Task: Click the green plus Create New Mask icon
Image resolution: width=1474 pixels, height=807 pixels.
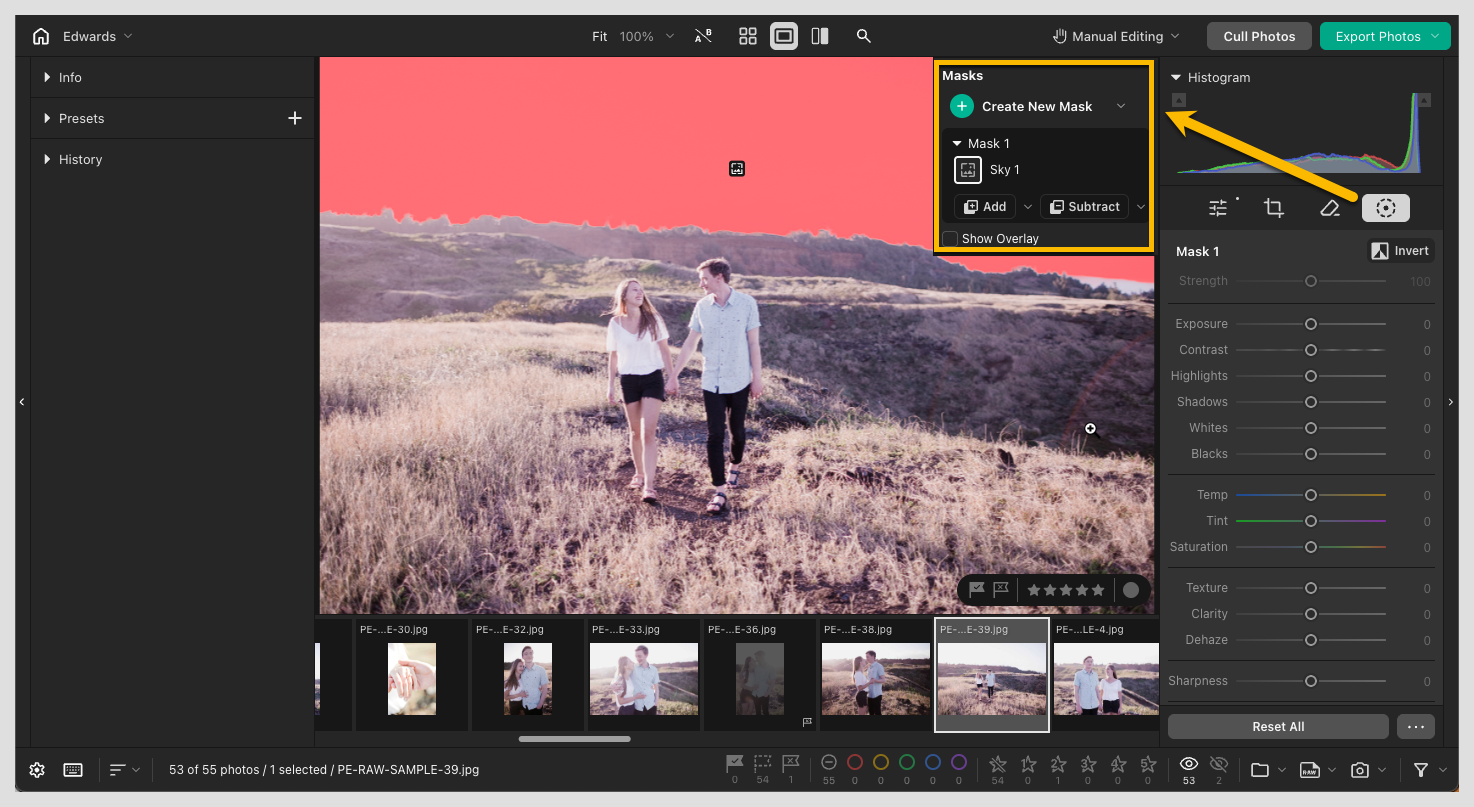Action: point(961,106)
